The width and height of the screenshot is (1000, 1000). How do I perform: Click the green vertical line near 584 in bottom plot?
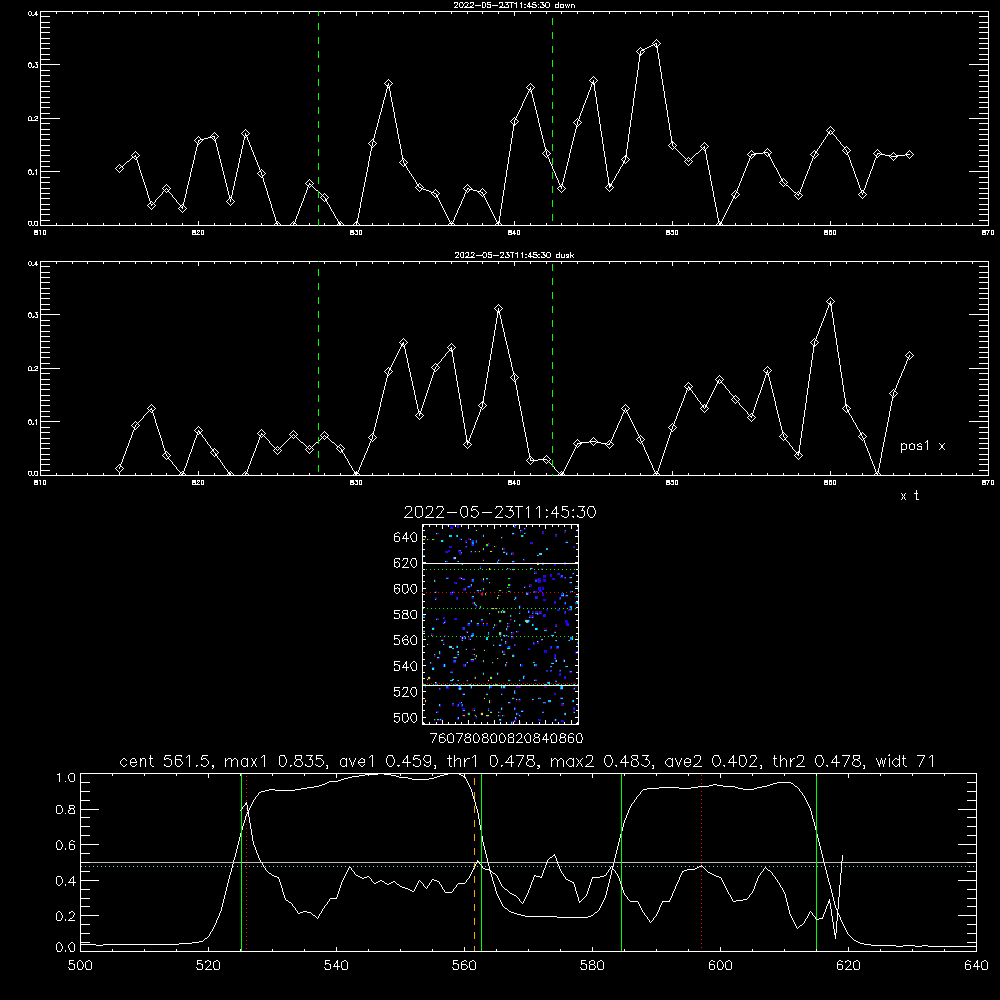621,862
